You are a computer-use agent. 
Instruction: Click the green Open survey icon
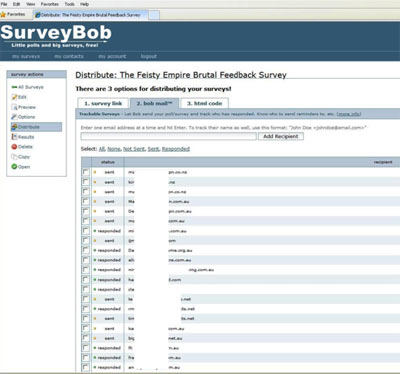click(x=14, y=166)
